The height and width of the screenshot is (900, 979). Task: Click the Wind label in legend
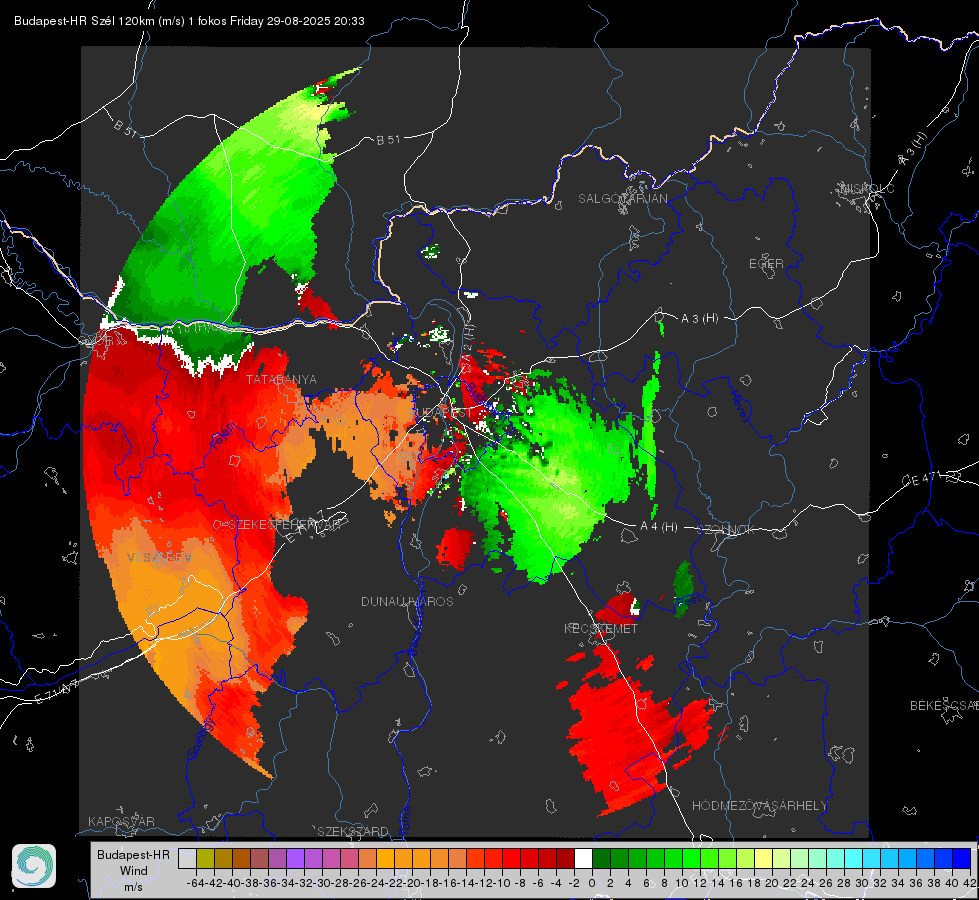[x=133, y=871]
